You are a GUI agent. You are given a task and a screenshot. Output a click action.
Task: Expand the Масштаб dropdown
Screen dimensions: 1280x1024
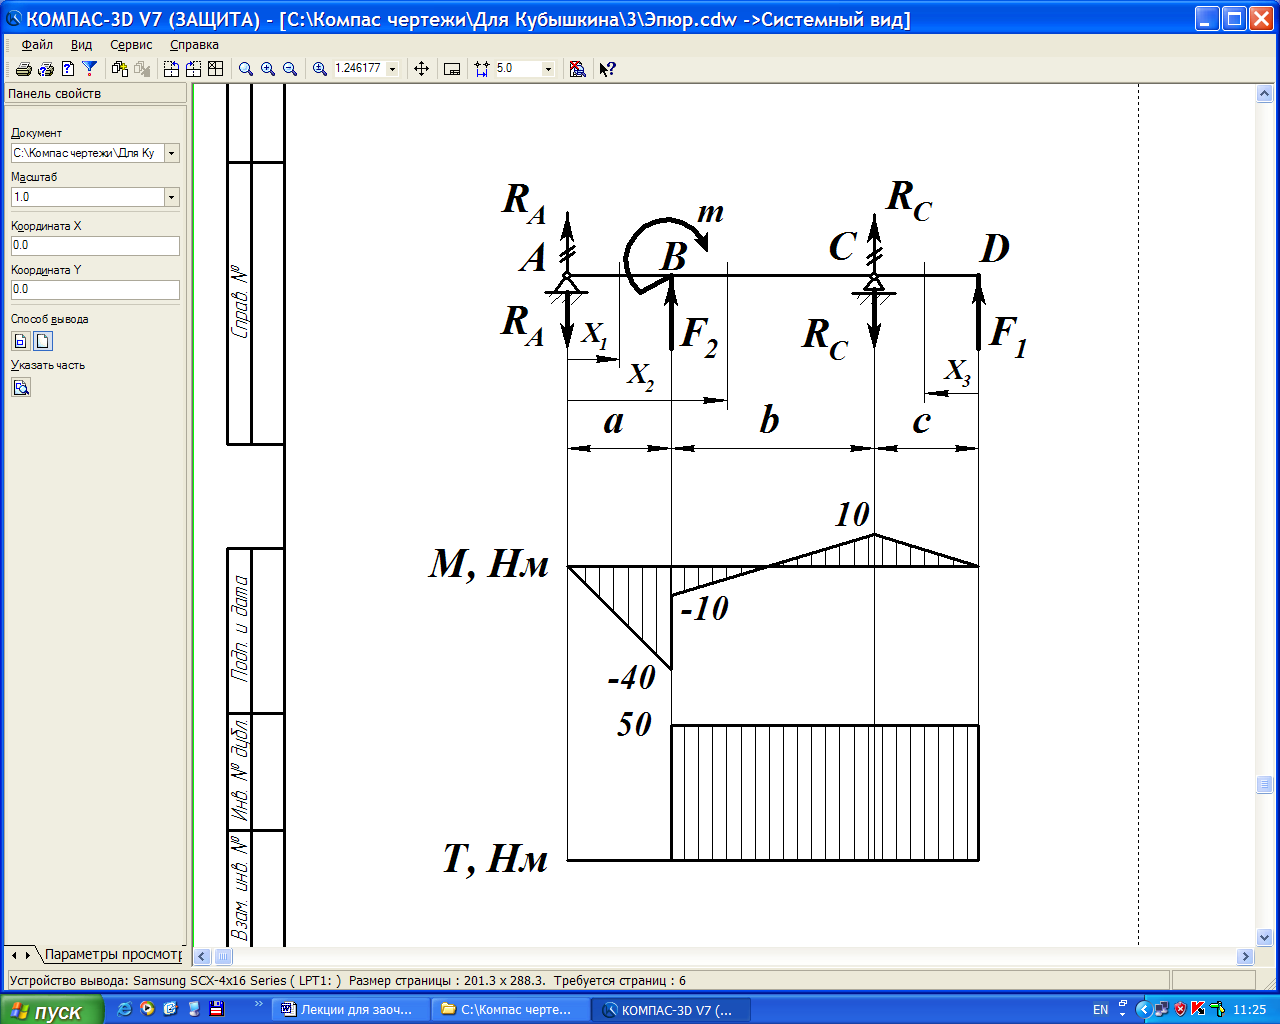pos(172,197)
